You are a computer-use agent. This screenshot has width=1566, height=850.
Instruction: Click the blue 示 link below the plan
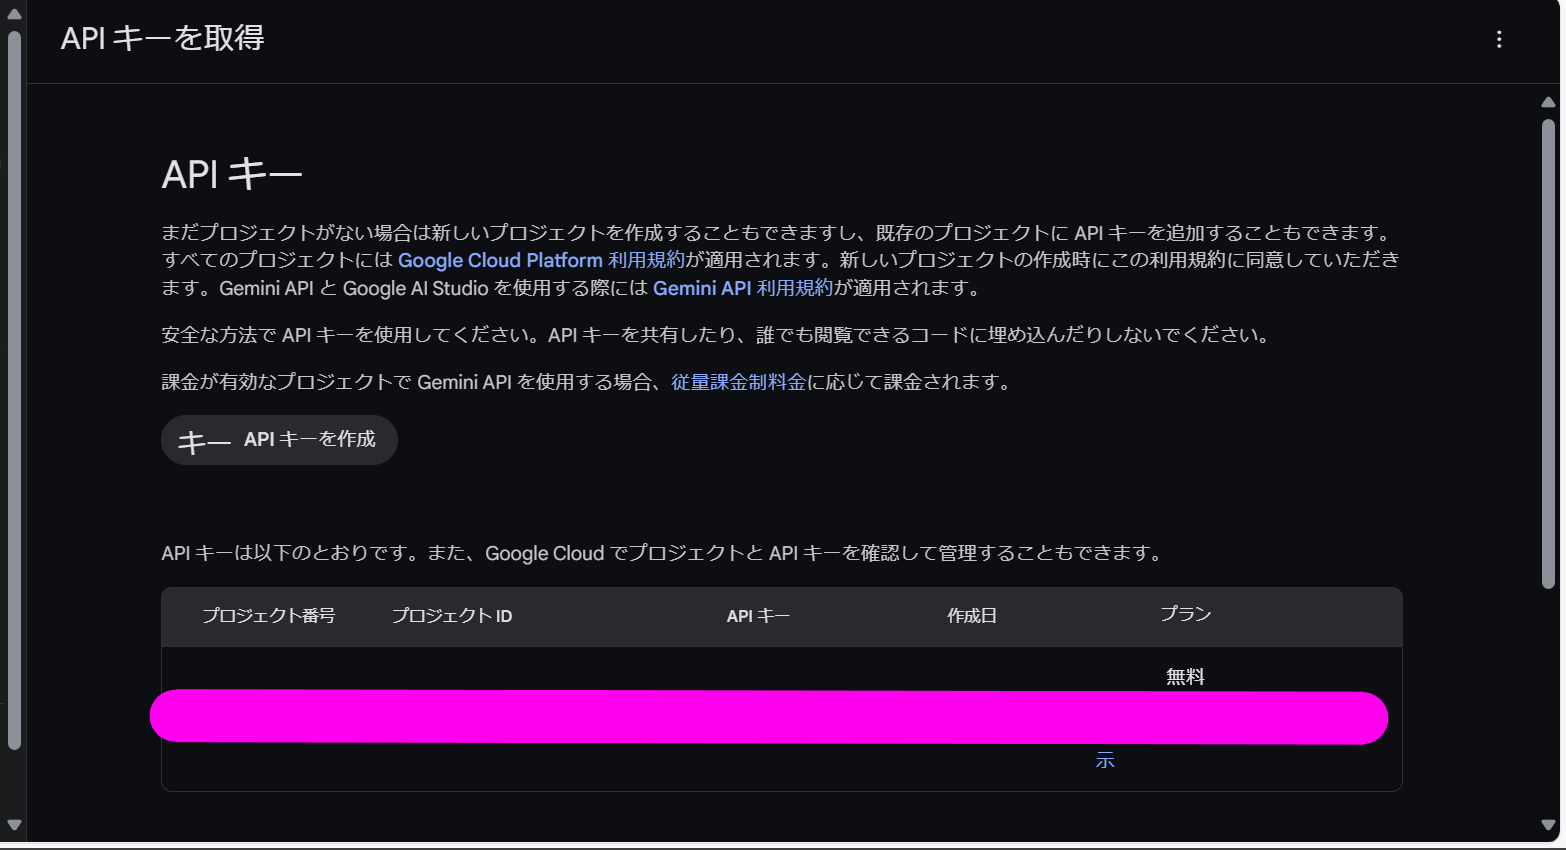(x=1105, y=761)
